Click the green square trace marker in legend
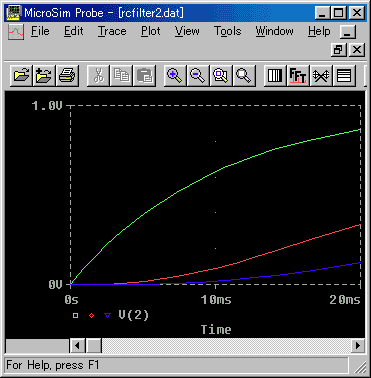Image resolution: width=371 pixels, height=378 pixels. pos(76,315)
